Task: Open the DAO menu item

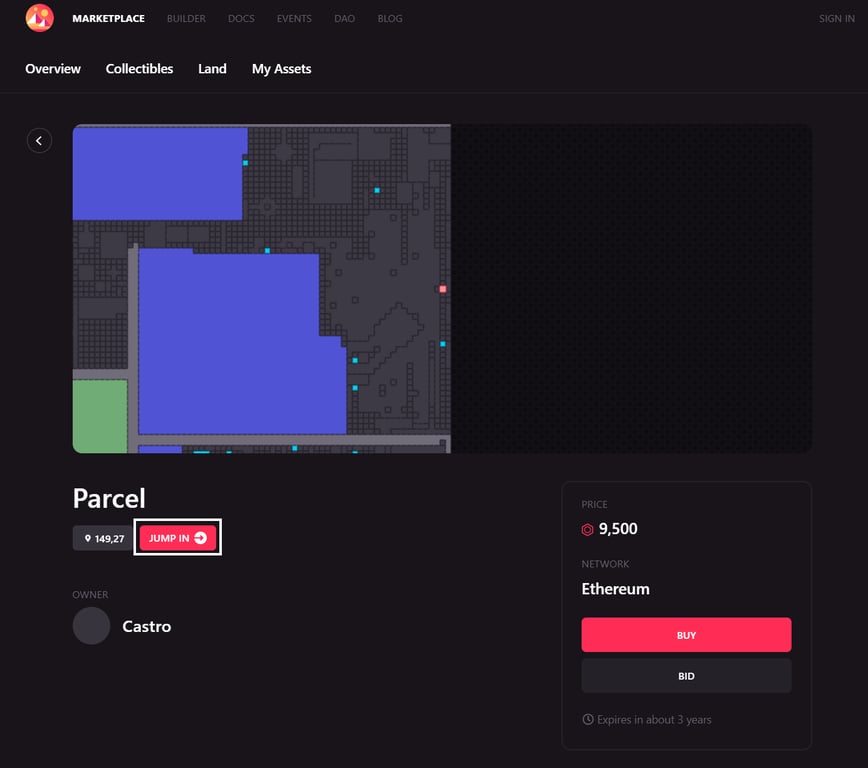Action: coord(344,18)
